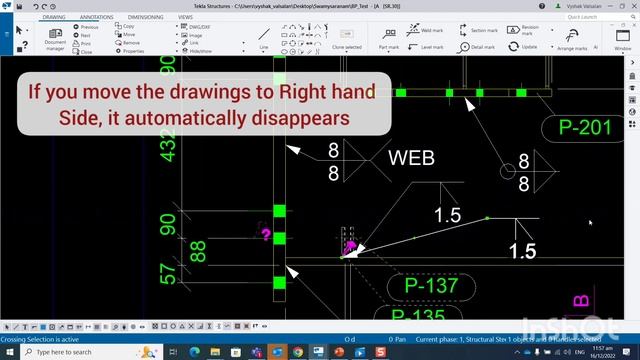The image size is (640, 360).
Task: Expand the right side pane arrow
Action: 632,62
